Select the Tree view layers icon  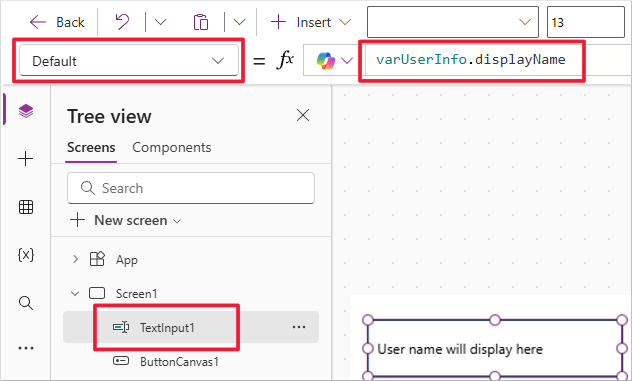pyautogui.click(x=26, y=110)
